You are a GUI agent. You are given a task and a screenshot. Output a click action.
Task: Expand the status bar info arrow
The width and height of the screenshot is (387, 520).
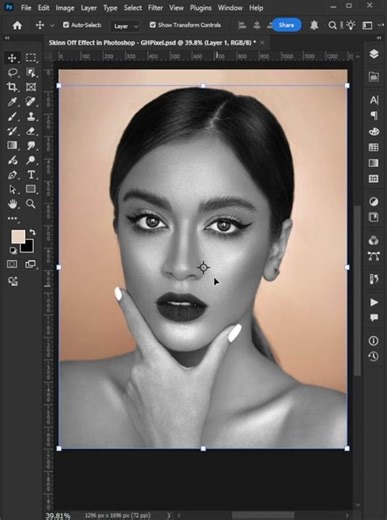click(168, 515)
